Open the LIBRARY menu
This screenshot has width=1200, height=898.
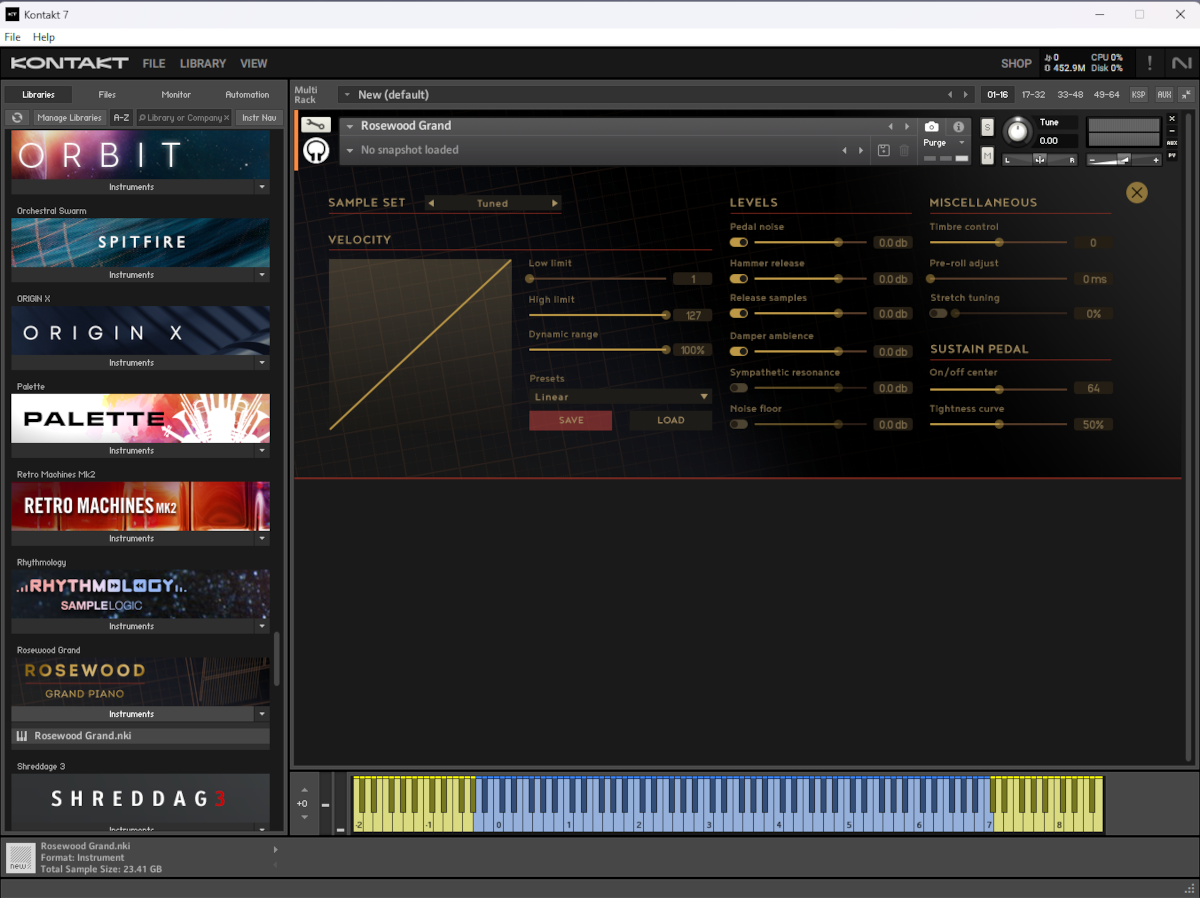[x=203, y=63]
